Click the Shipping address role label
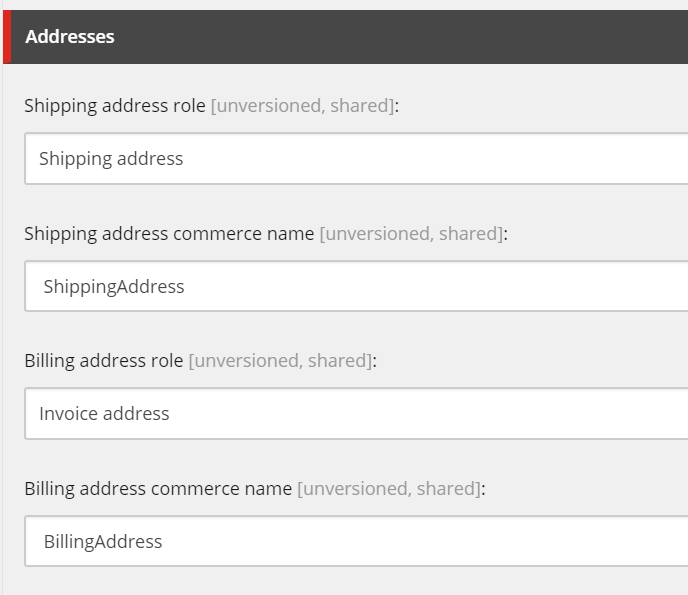The width and height of the screenshot is (688, 595). pyautogui.click(x=115, y=106)
